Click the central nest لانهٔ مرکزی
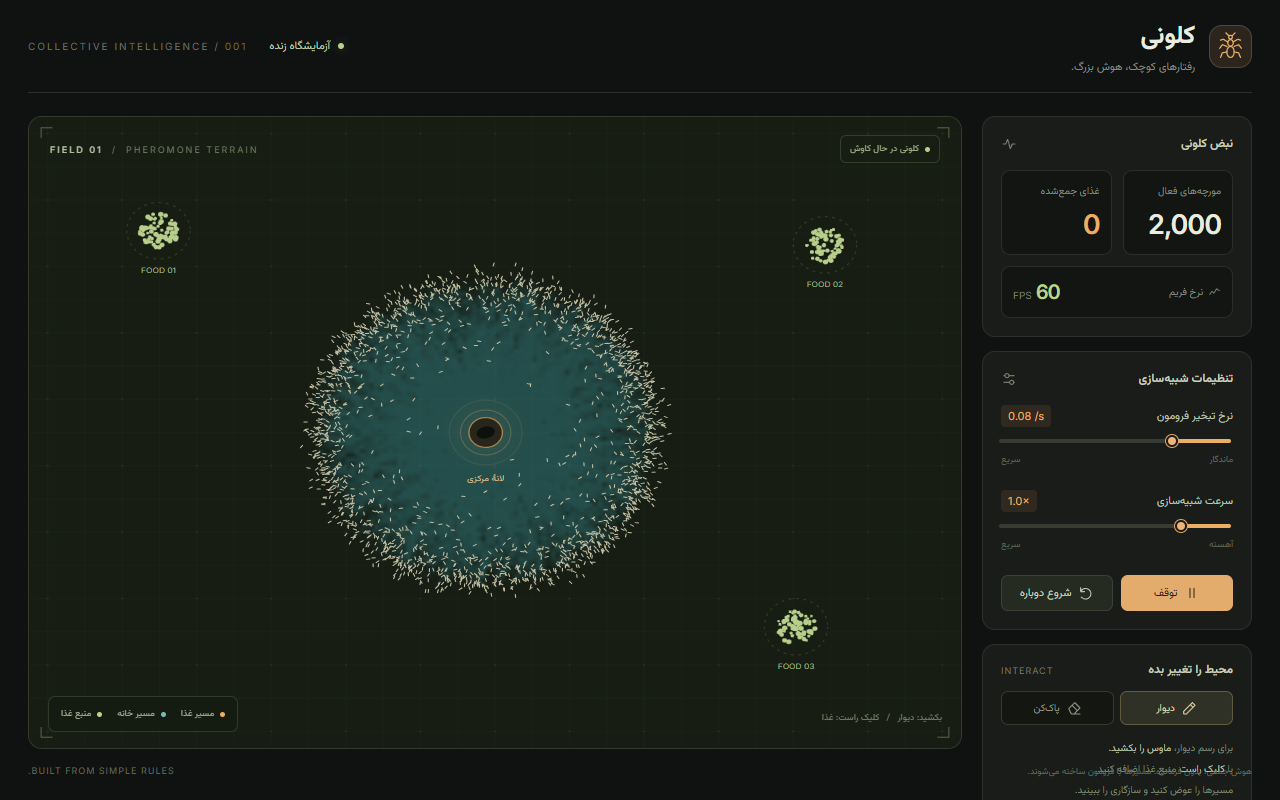1280x800 pixels. [x=485, y=433]
